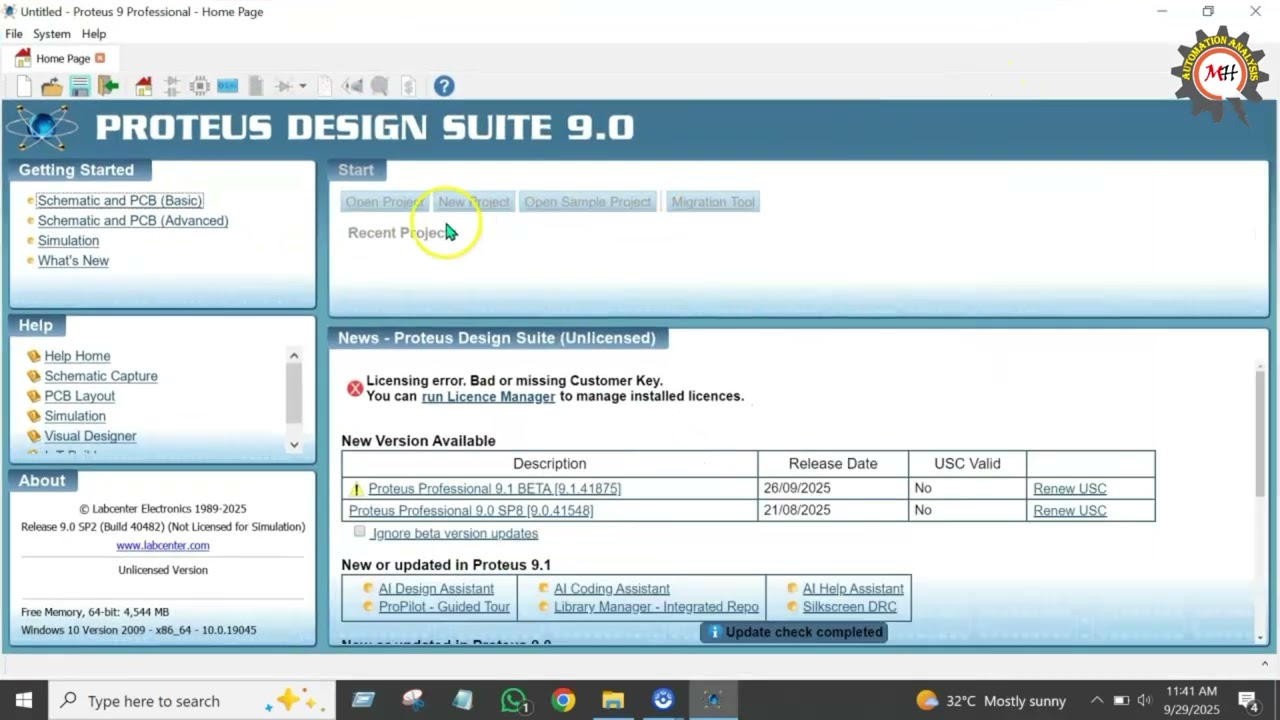Image resolution: width=1280 pixels, height=720 pixels.
Task: Click the greyed source code page icon
Action: point(324,87)
